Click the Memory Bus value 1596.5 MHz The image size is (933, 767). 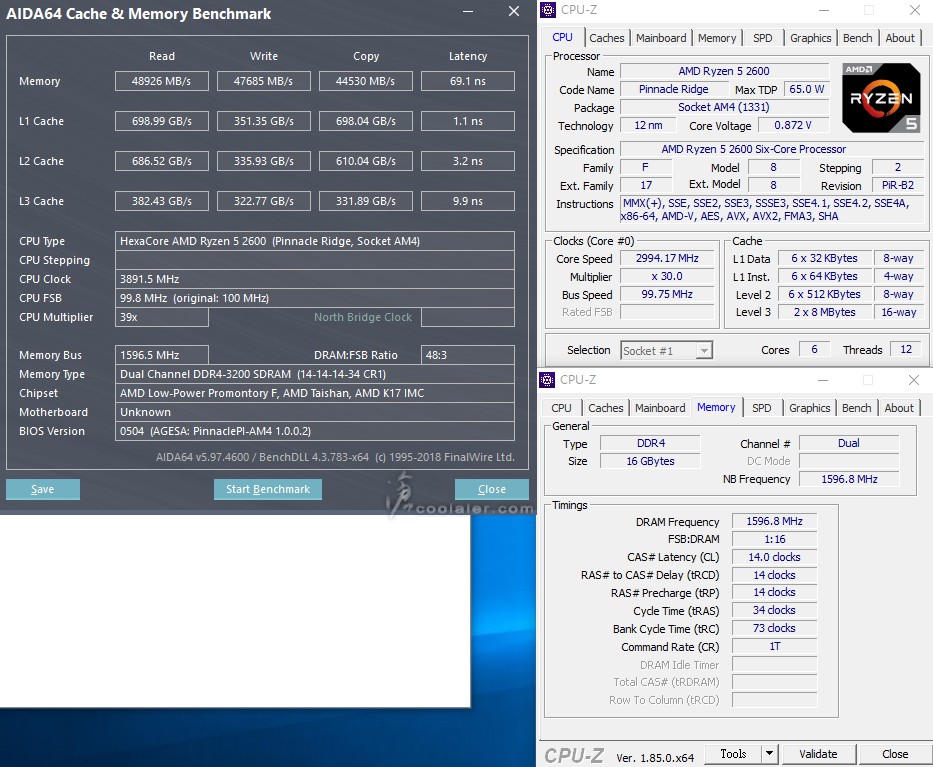[x=162, y=355]
